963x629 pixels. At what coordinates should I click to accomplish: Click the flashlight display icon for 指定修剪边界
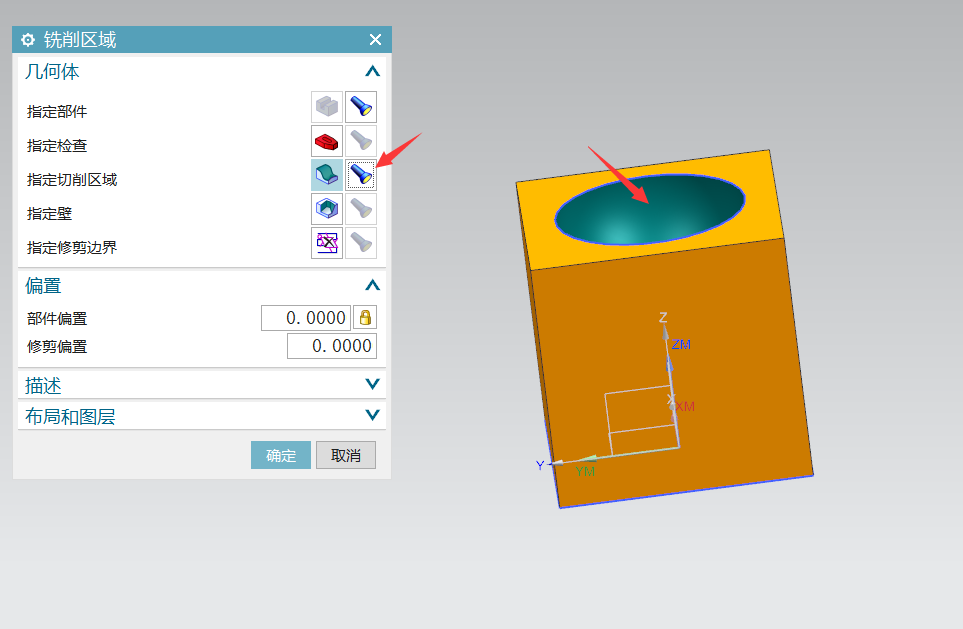(x=360, y=243)
